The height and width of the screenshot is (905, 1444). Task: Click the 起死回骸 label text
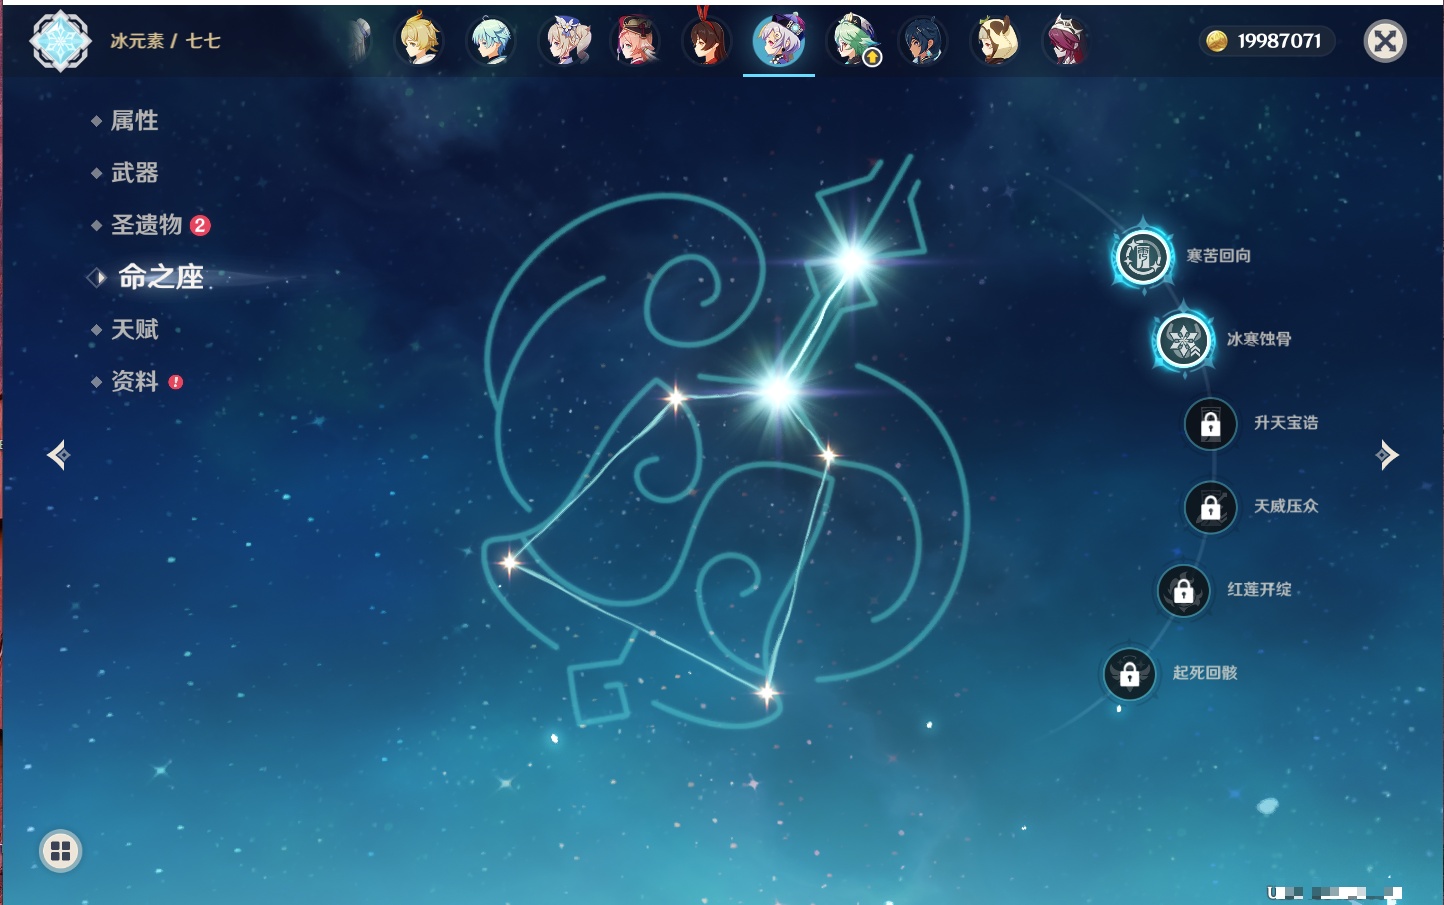1205,673
